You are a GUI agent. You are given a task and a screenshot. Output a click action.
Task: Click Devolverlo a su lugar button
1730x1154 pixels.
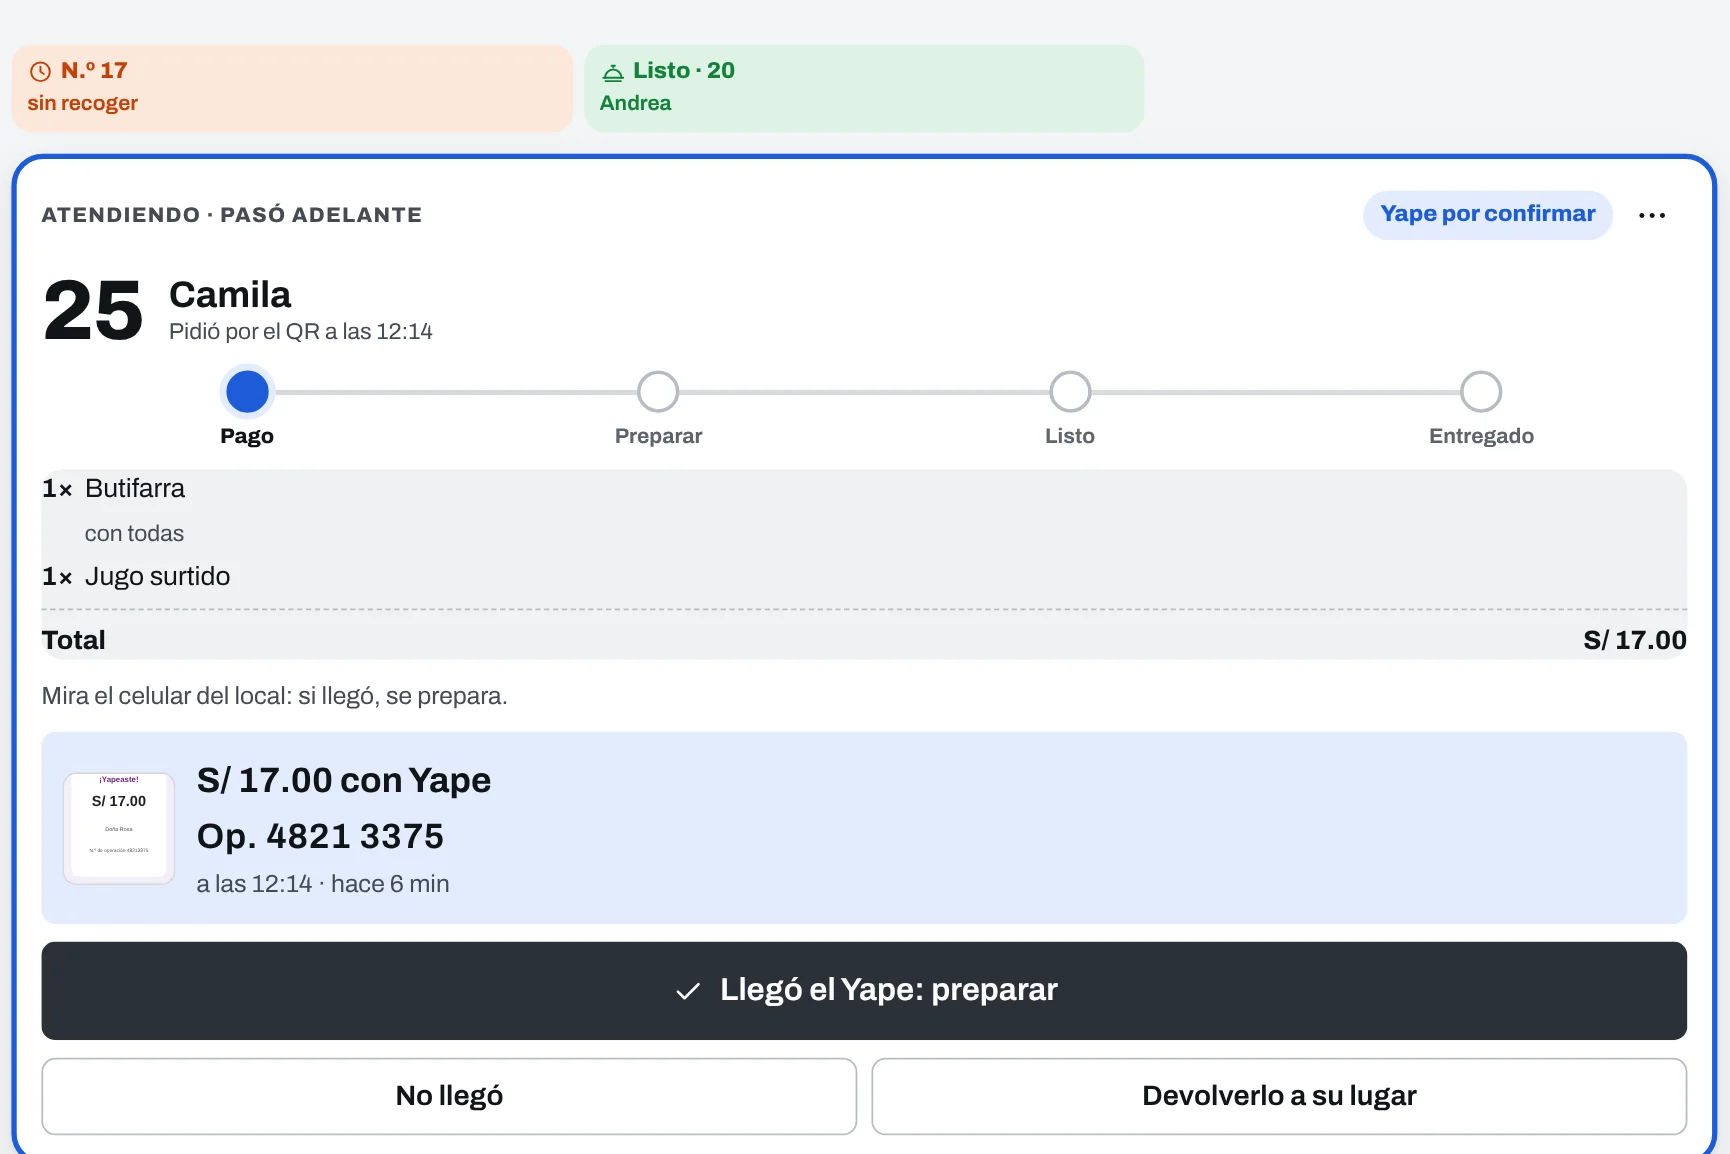point(1279,1096)
